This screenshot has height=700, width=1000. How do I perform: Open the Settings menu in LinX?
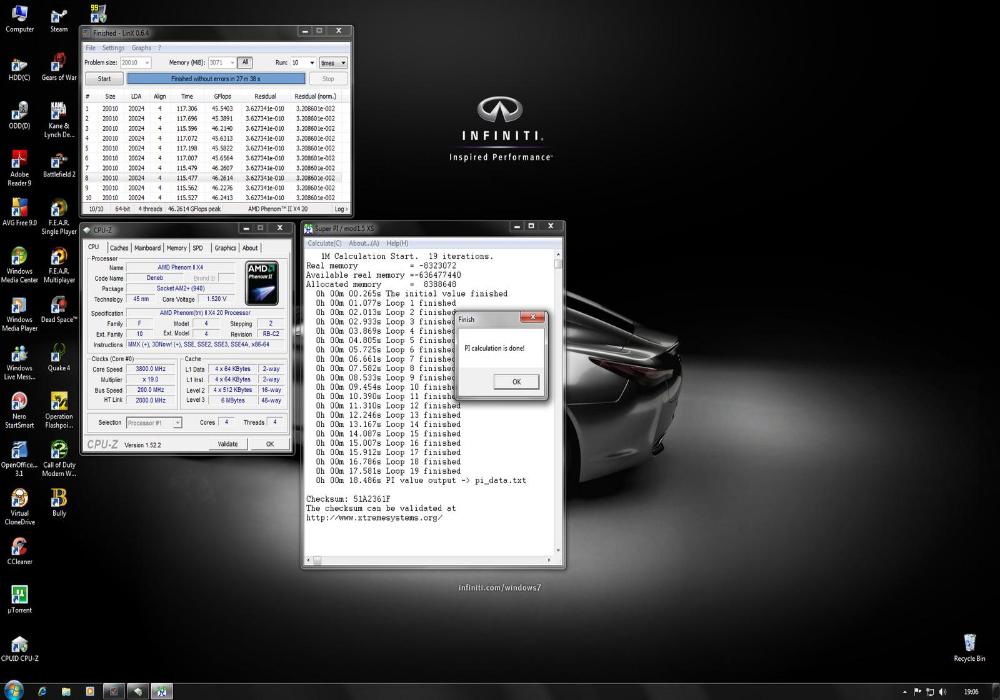113,48
